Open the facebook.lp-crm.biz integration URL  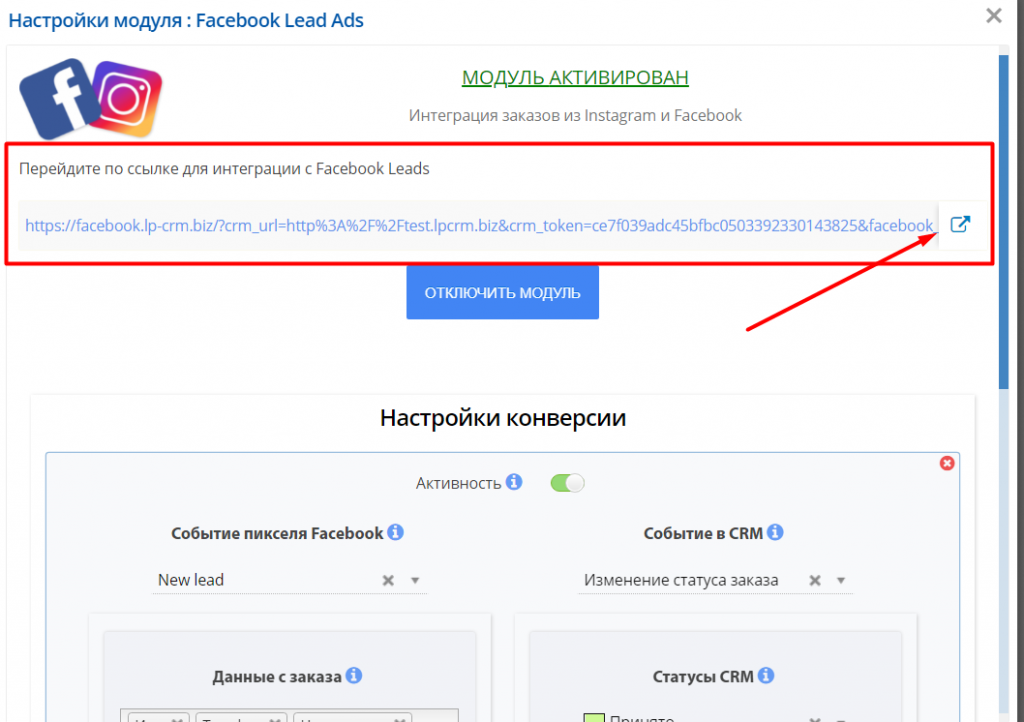coord(479,225)
